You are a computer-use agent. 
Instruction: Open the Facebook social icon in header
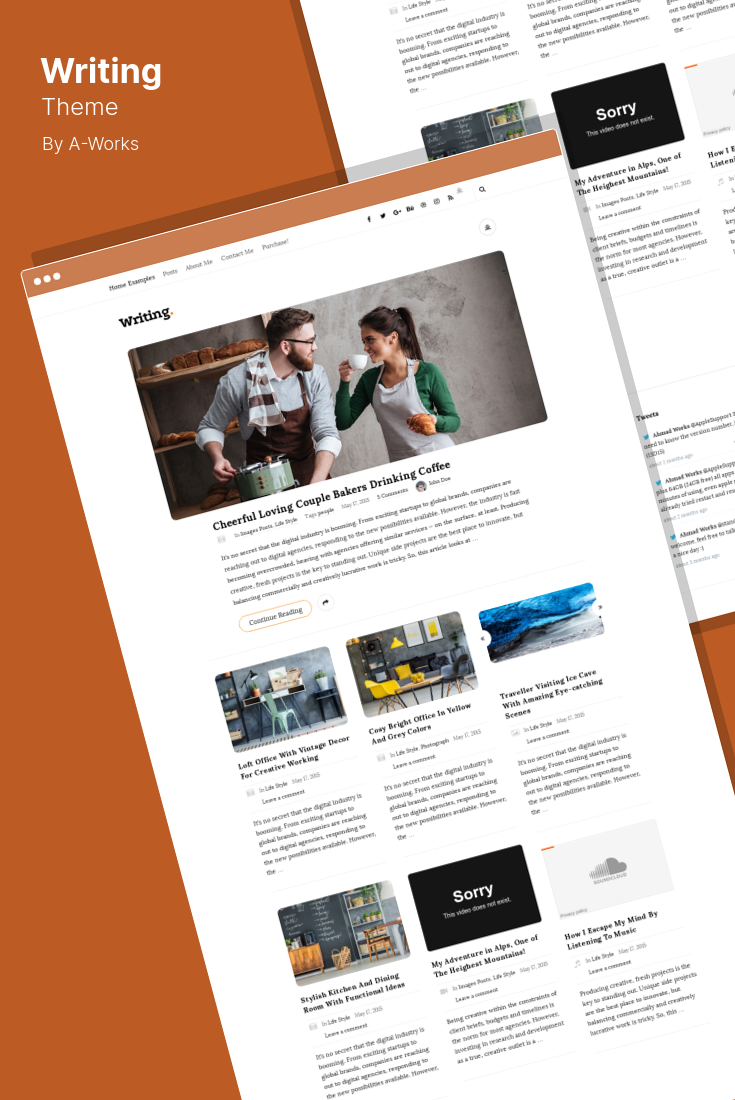click(369, 219)
